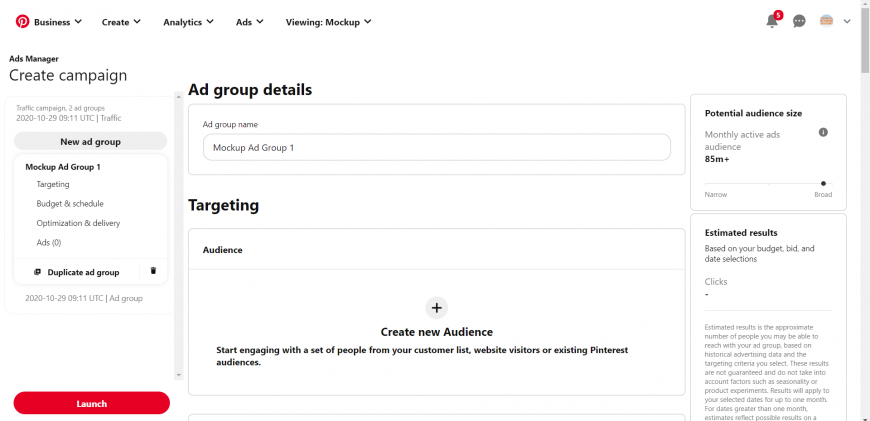Image resolution: width=870 pixels, height=421 pixels.
Task: Click the plus icon to create audience
Action: pos(437,308)
